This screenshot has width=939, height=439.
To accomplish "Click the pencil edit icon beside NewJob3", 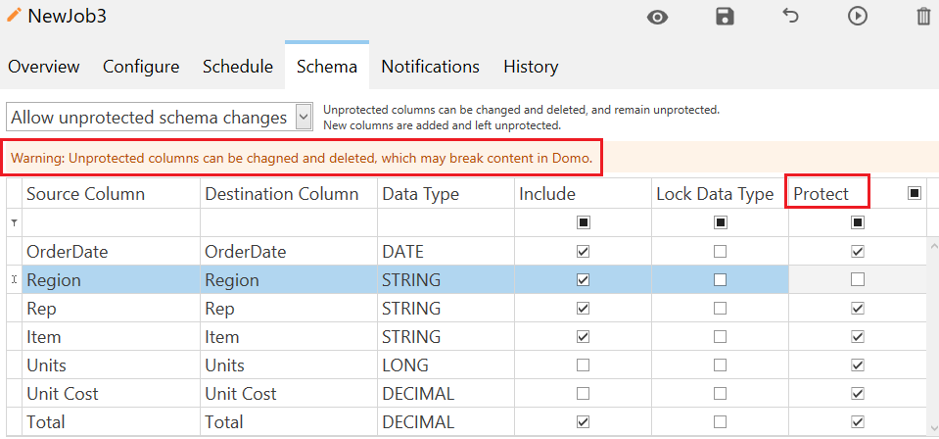I will [14, 16].
